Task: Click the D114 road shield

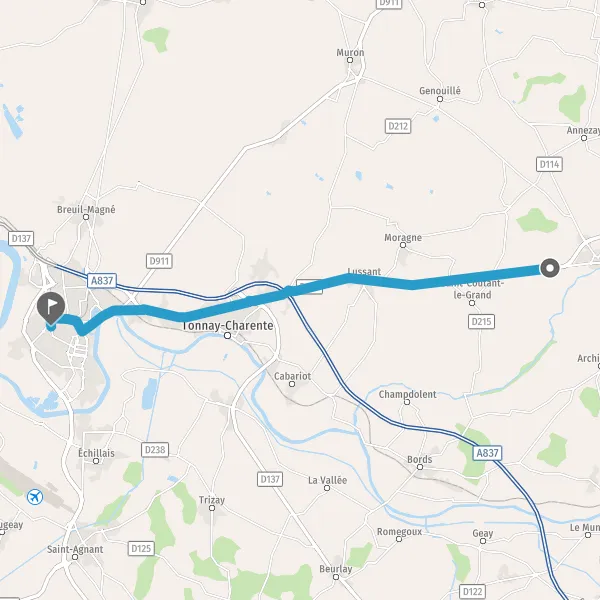Action: pyautogui.click(x=549, y=164)
